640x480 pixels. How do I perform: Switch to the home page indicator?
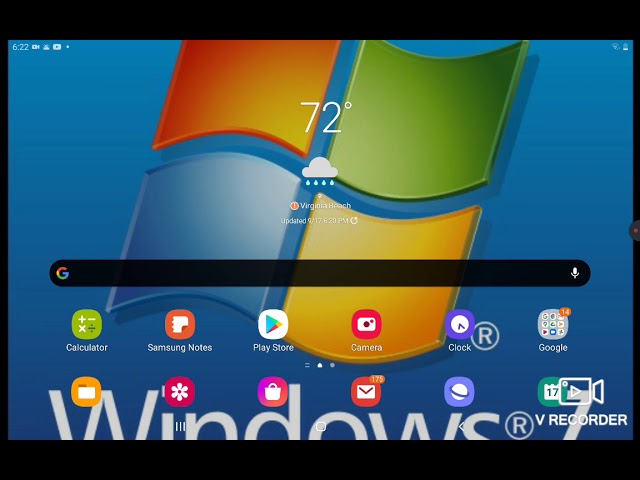point(320,365)
